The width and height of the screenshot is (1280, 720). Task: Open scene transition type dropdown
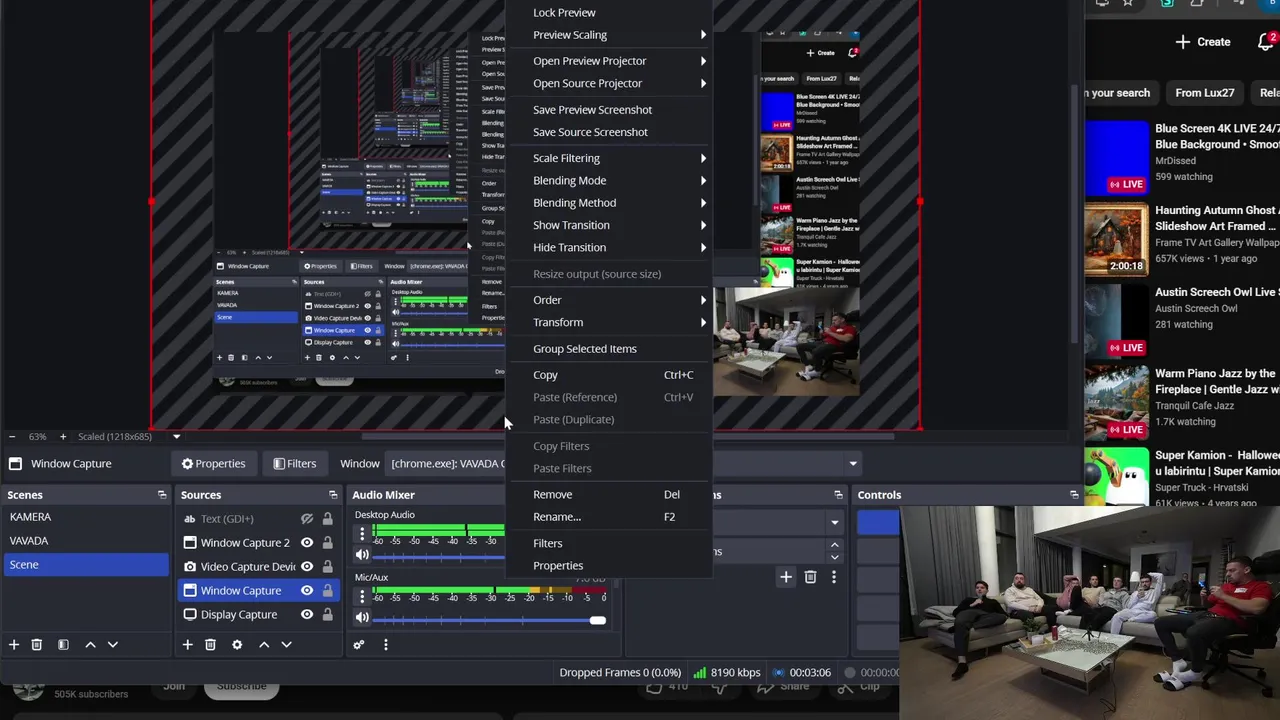834,522
